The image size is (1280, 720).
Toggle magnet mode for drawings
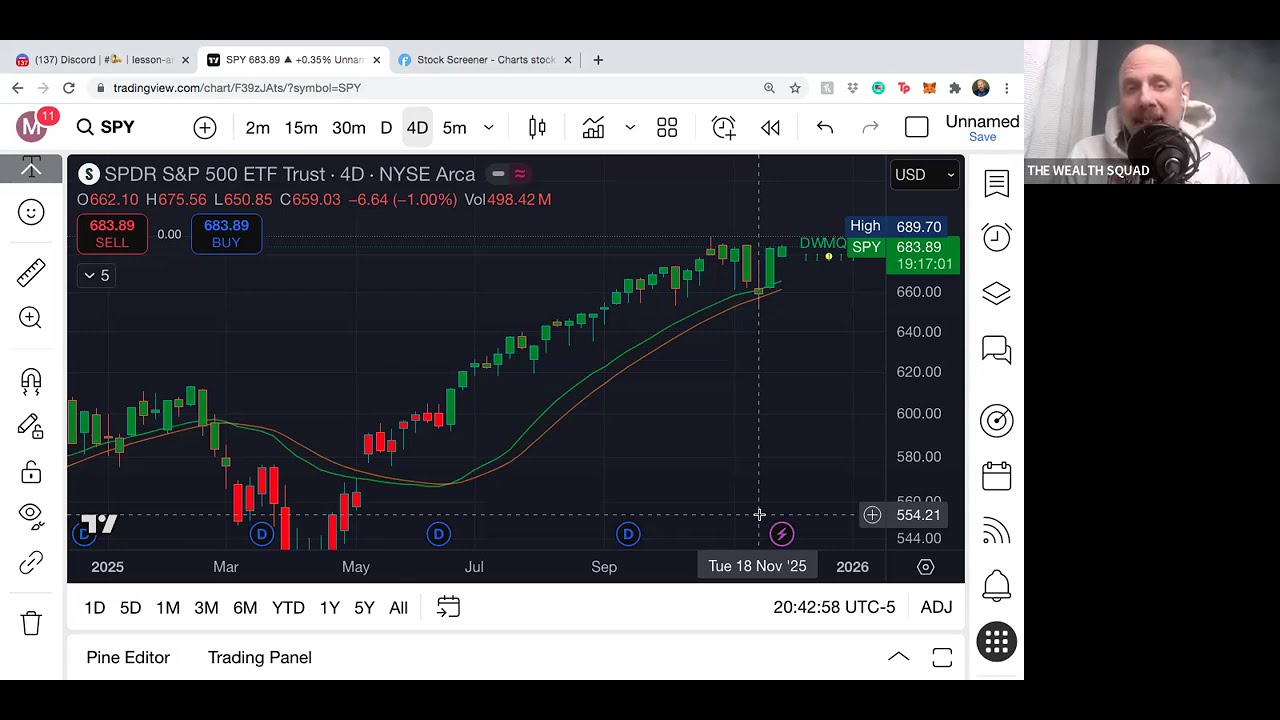(x=31, y=381)
